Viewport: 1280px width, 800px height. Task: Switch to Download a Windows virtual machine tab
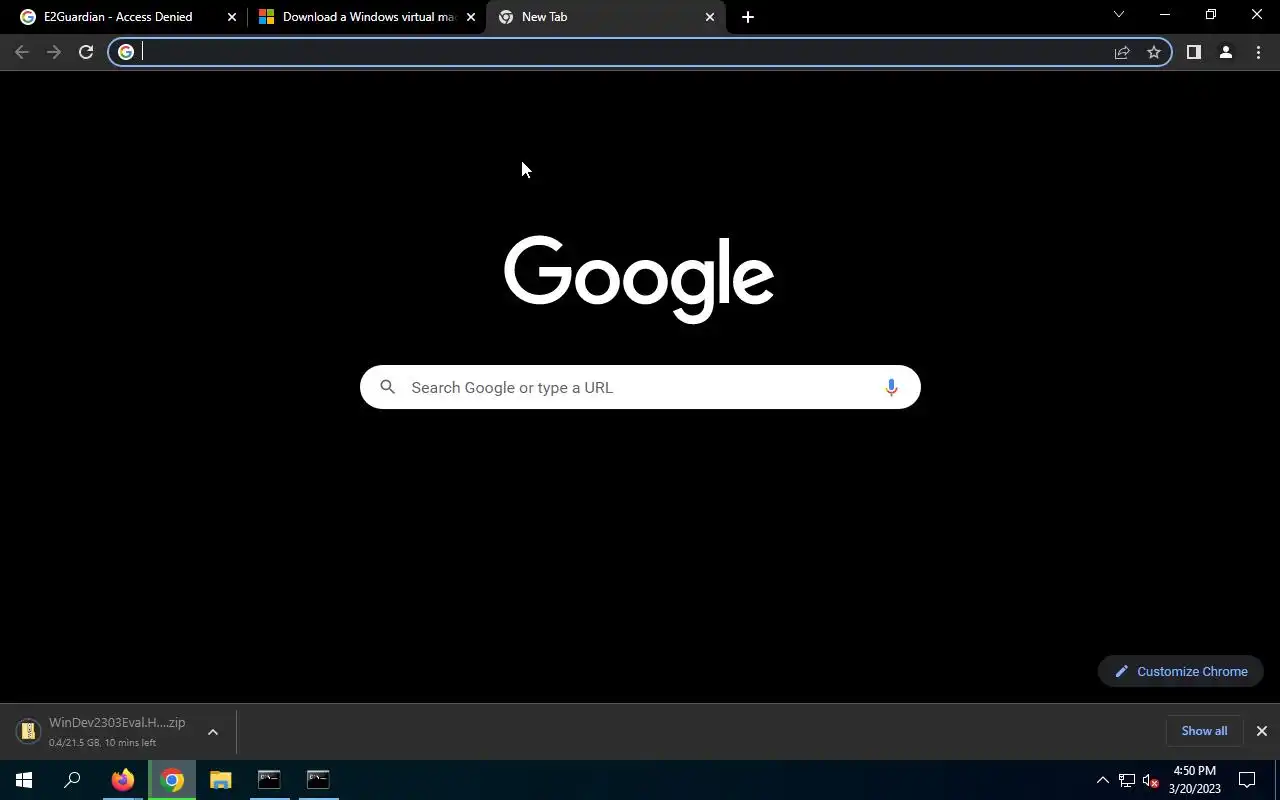366,17
